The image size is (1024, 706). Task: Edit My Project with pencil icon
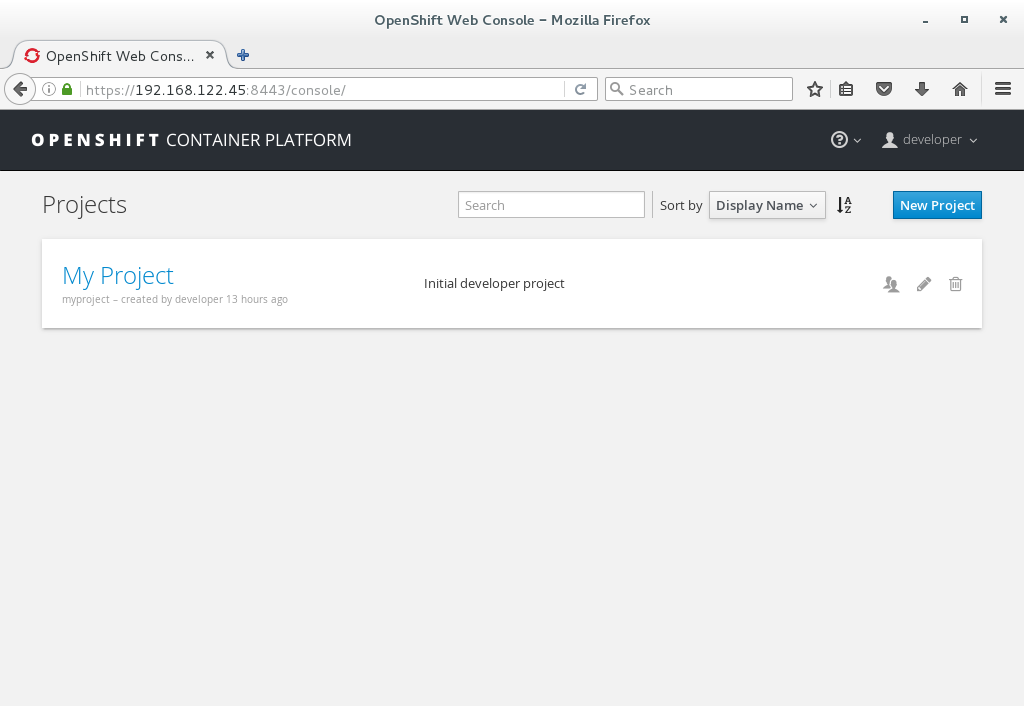(x=924, y=284)
